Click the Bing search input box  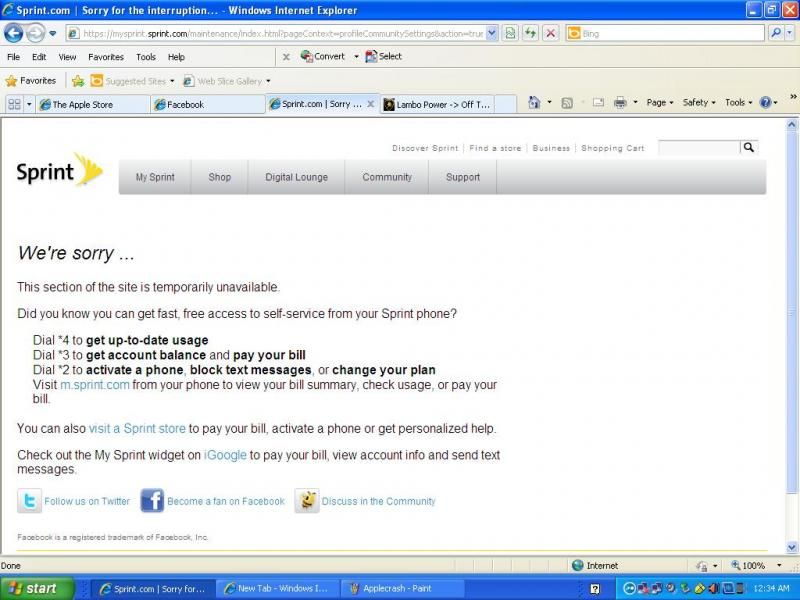point(672,33)
